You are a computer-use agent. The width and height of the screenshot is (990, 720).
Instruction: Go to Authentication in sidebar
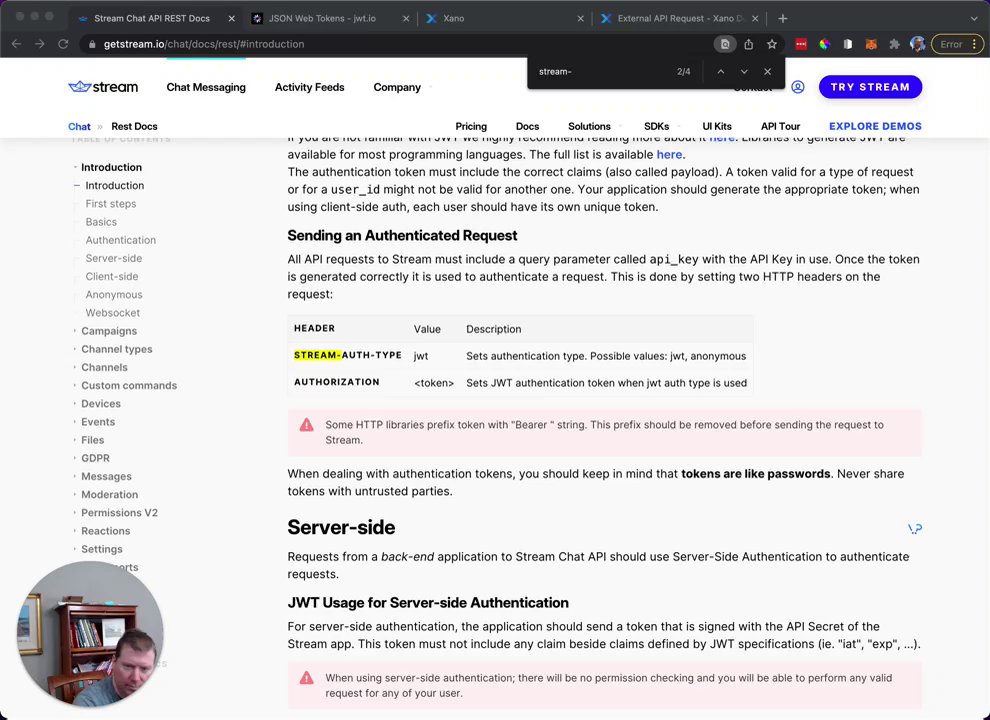[121, 240]
